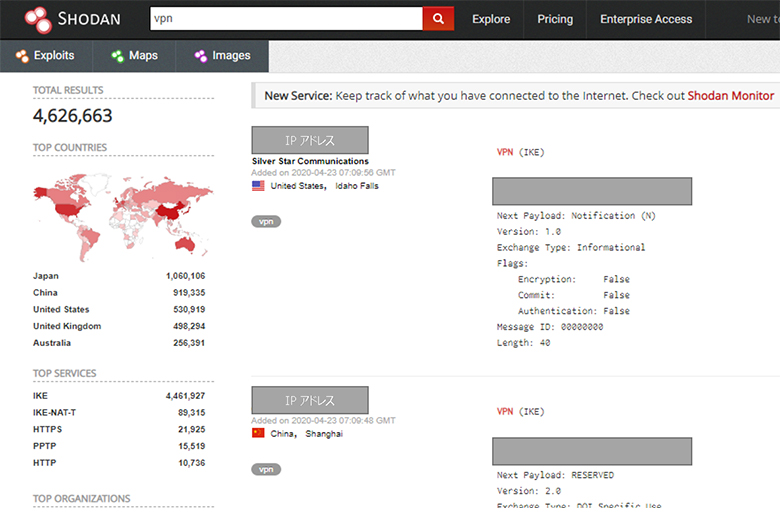
Task: Click the IKE count 4,461,927
Action: (185, 396)
